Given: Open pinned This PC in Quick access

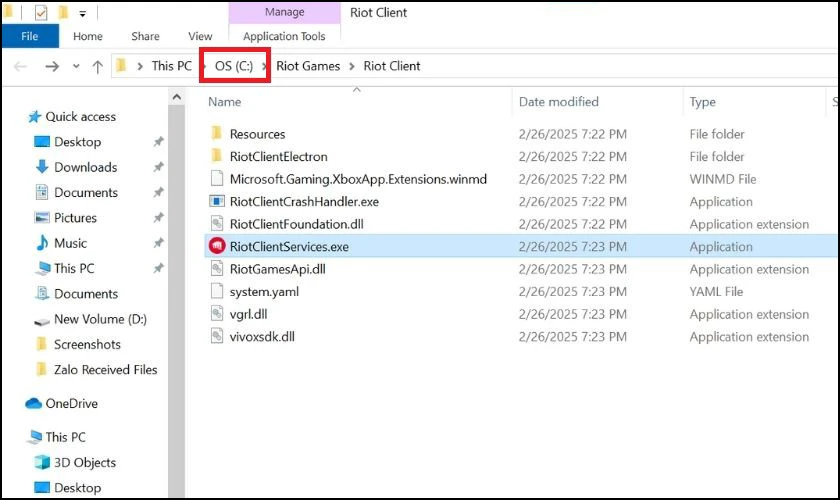Looking at the screenshot, I should coord(74,268).
